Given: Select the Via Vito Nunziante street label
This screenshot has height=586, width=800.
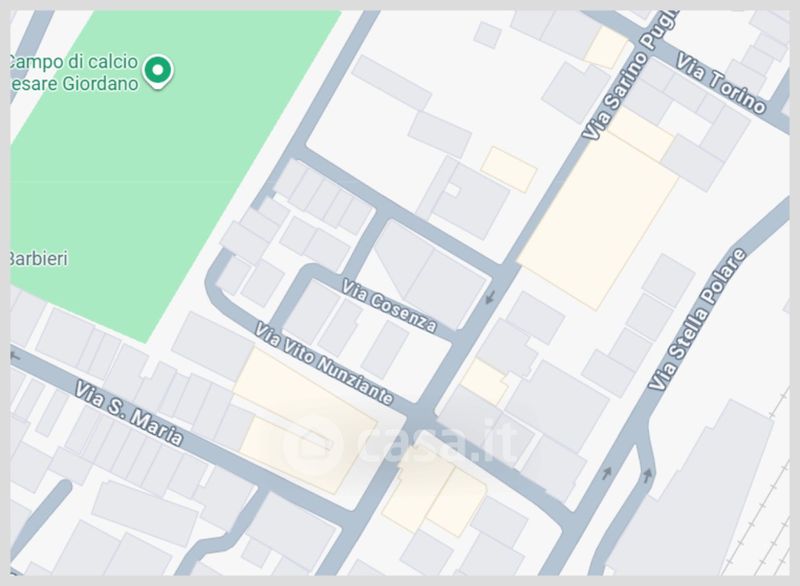Looking at the screenshot, I should pyautogui.click(x=324, y=363).
